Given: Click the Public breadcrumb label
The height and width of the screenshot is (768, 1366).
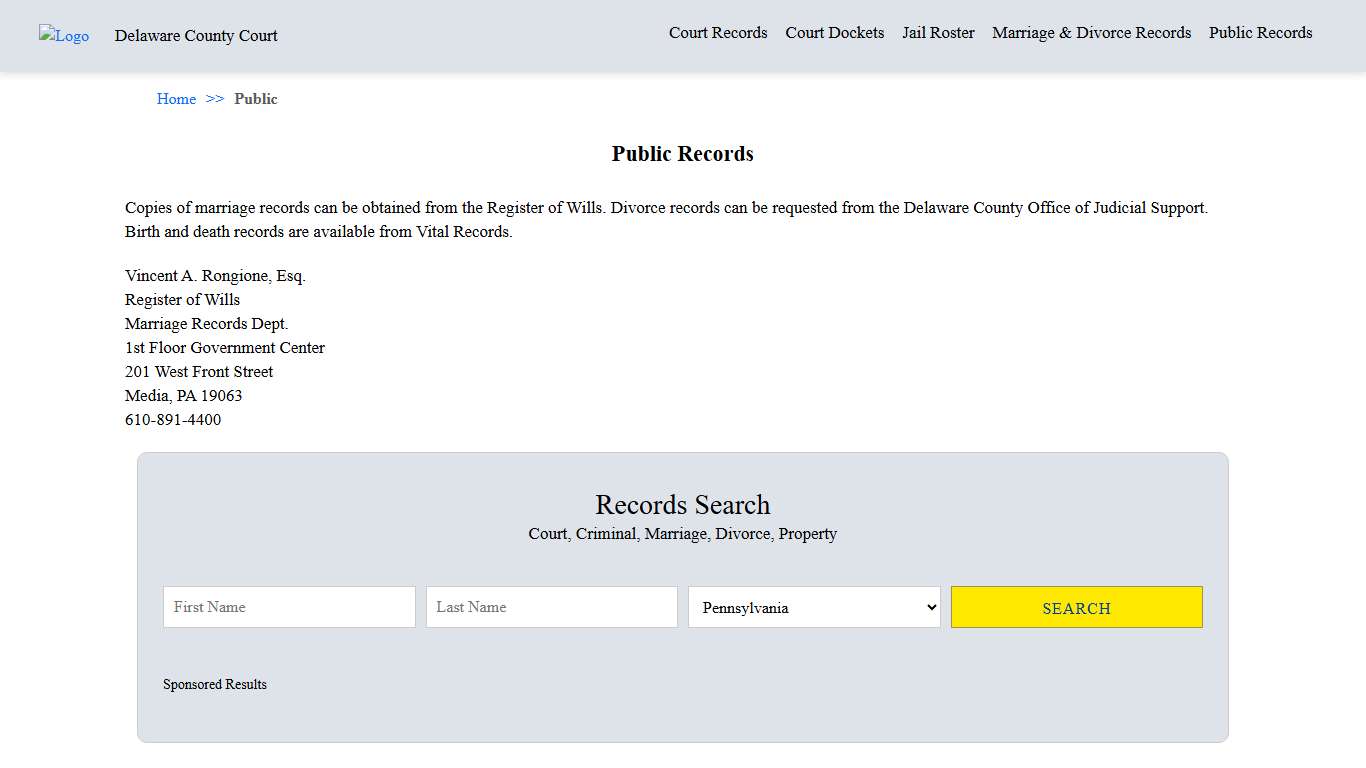Looking at the screenshot, I should point(256,98).
